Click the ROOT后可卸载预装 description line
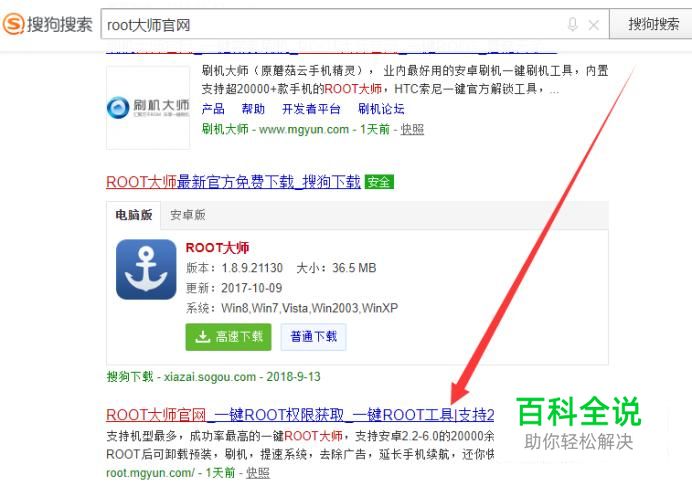This screenshot has height=486, width=692. tap(300, 454)
